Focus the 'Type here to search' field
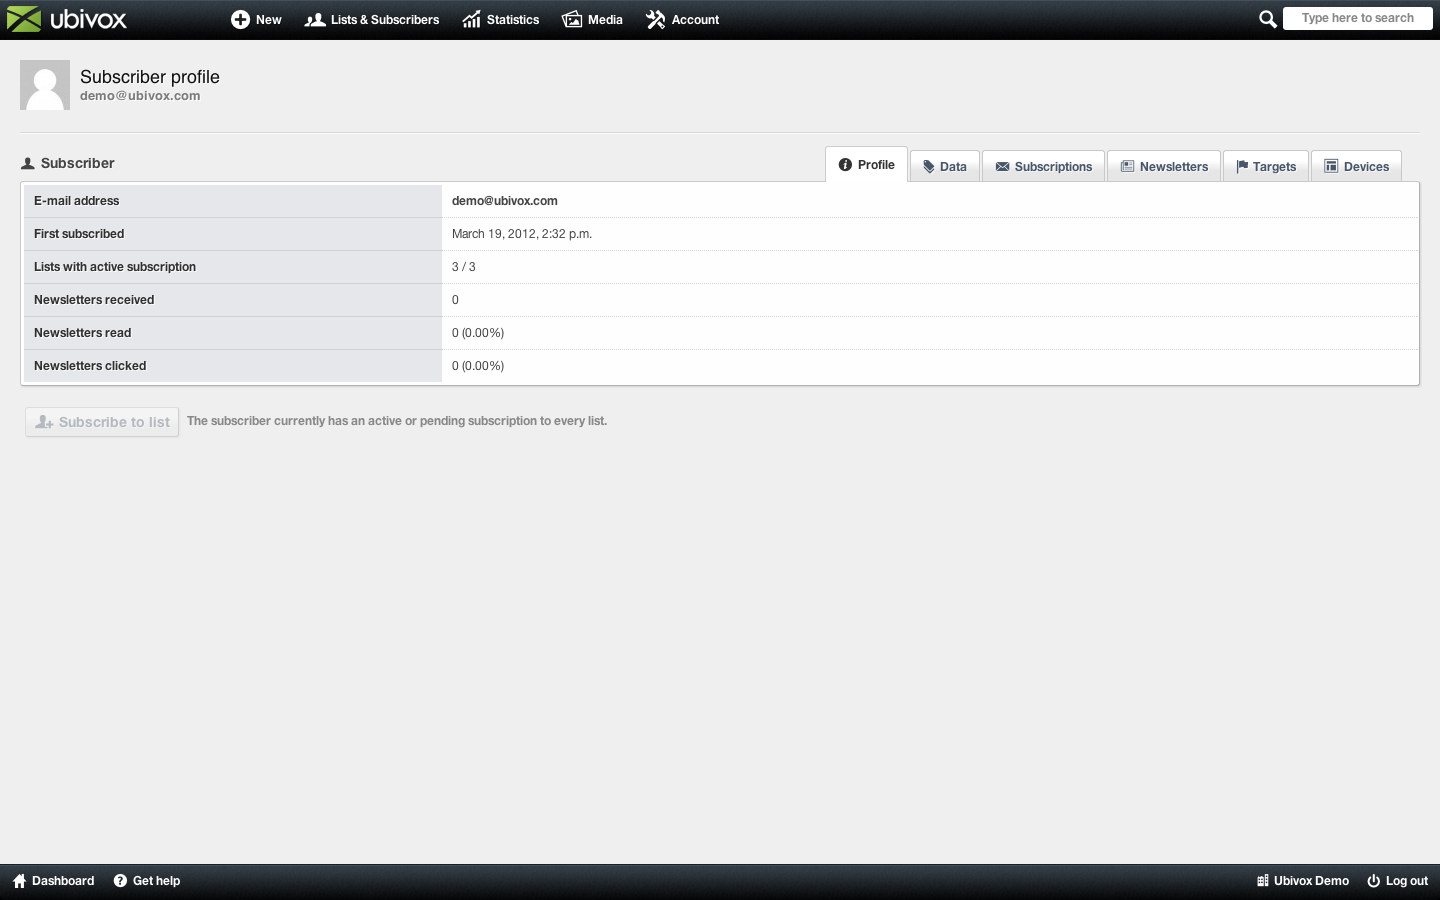Image resolution: width=1440 pixels, height=900 pixels. [x=1357, y=18]
